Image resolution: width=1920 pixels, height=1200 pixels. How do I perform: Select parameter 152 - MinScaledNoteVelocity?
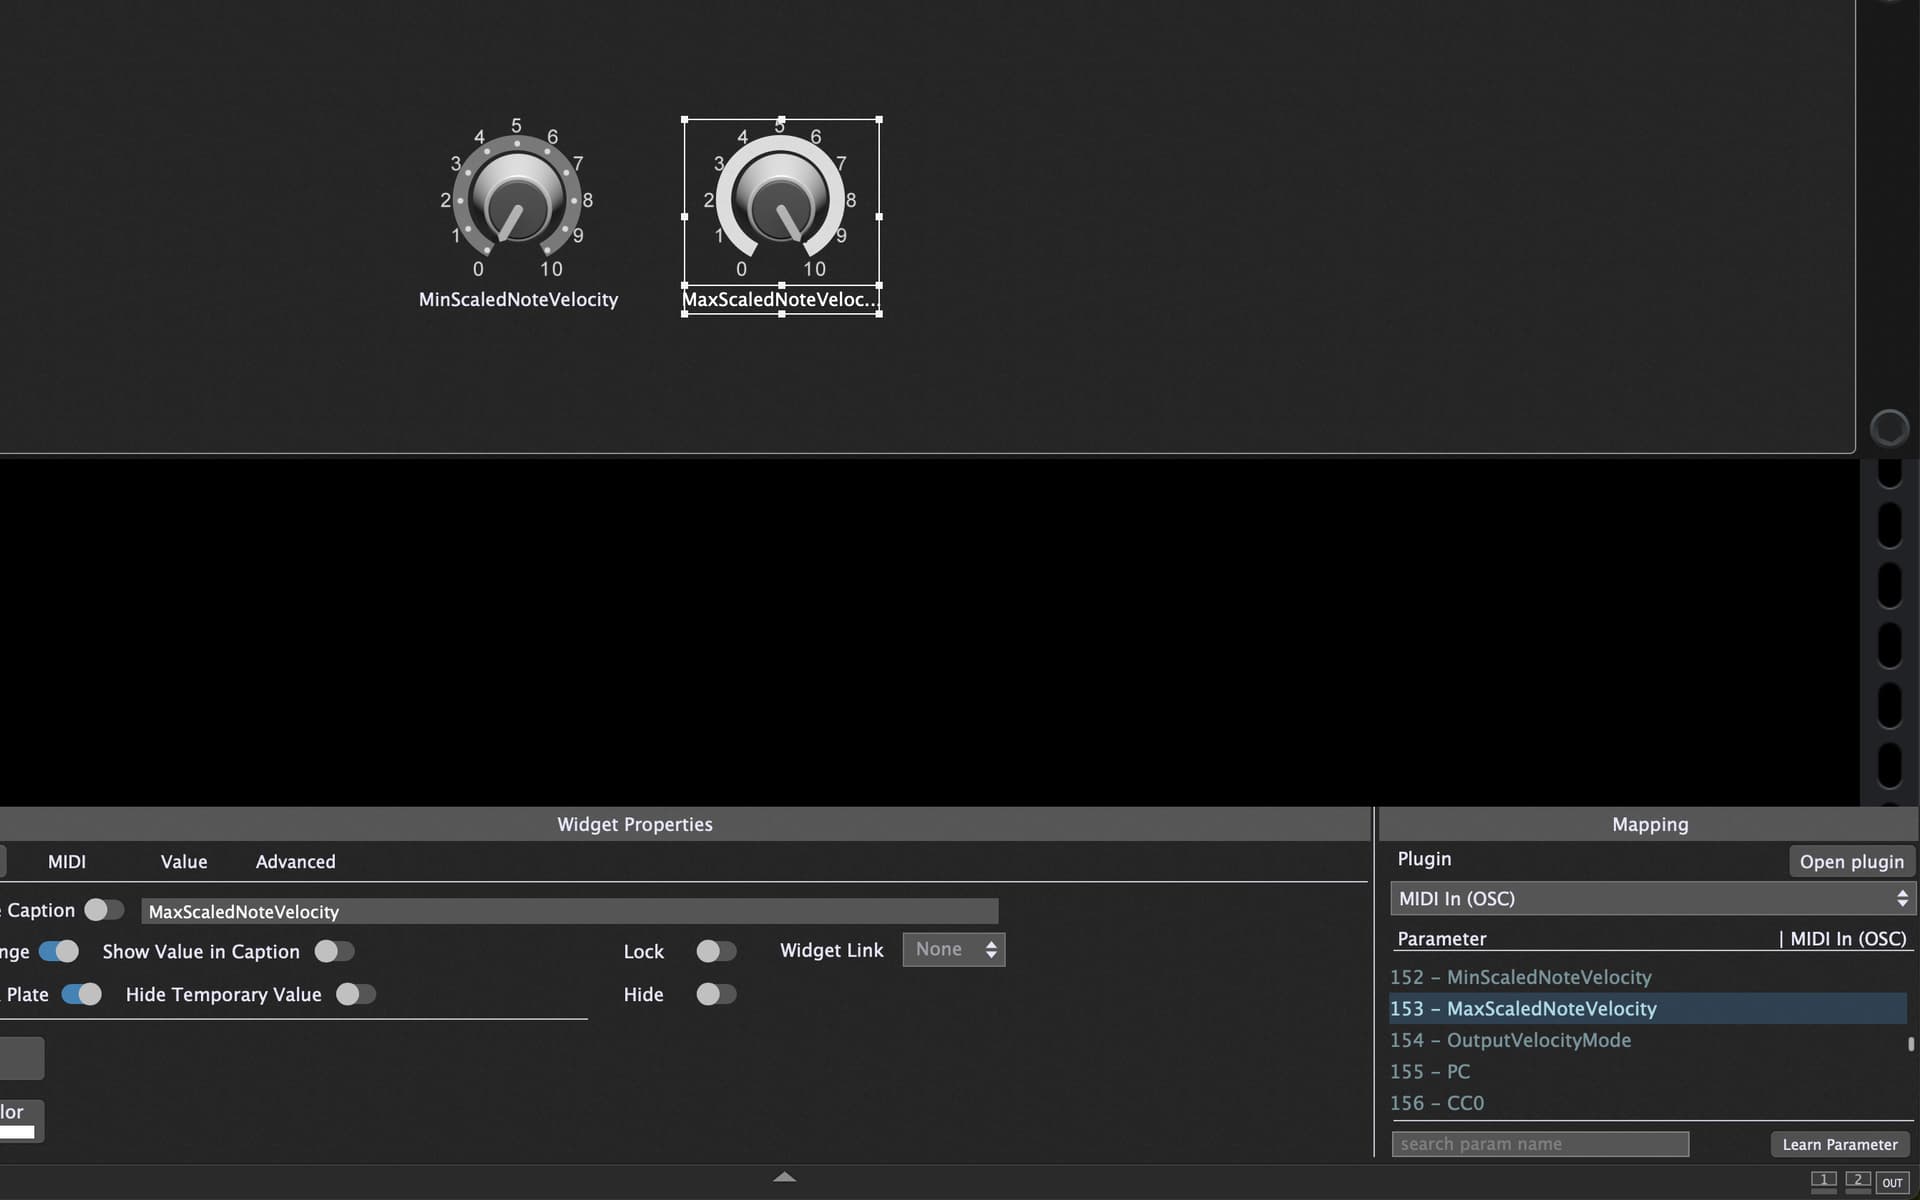(1648, 977)
